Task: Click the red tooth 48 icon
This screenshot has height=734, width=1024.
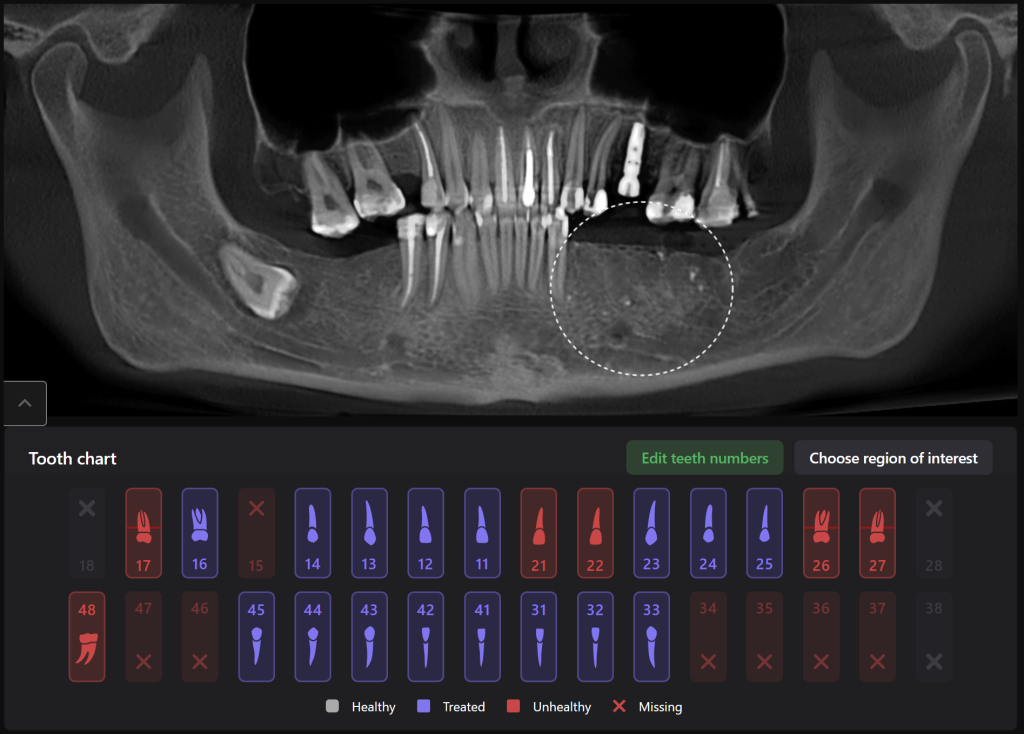Action: coord(86,637)
